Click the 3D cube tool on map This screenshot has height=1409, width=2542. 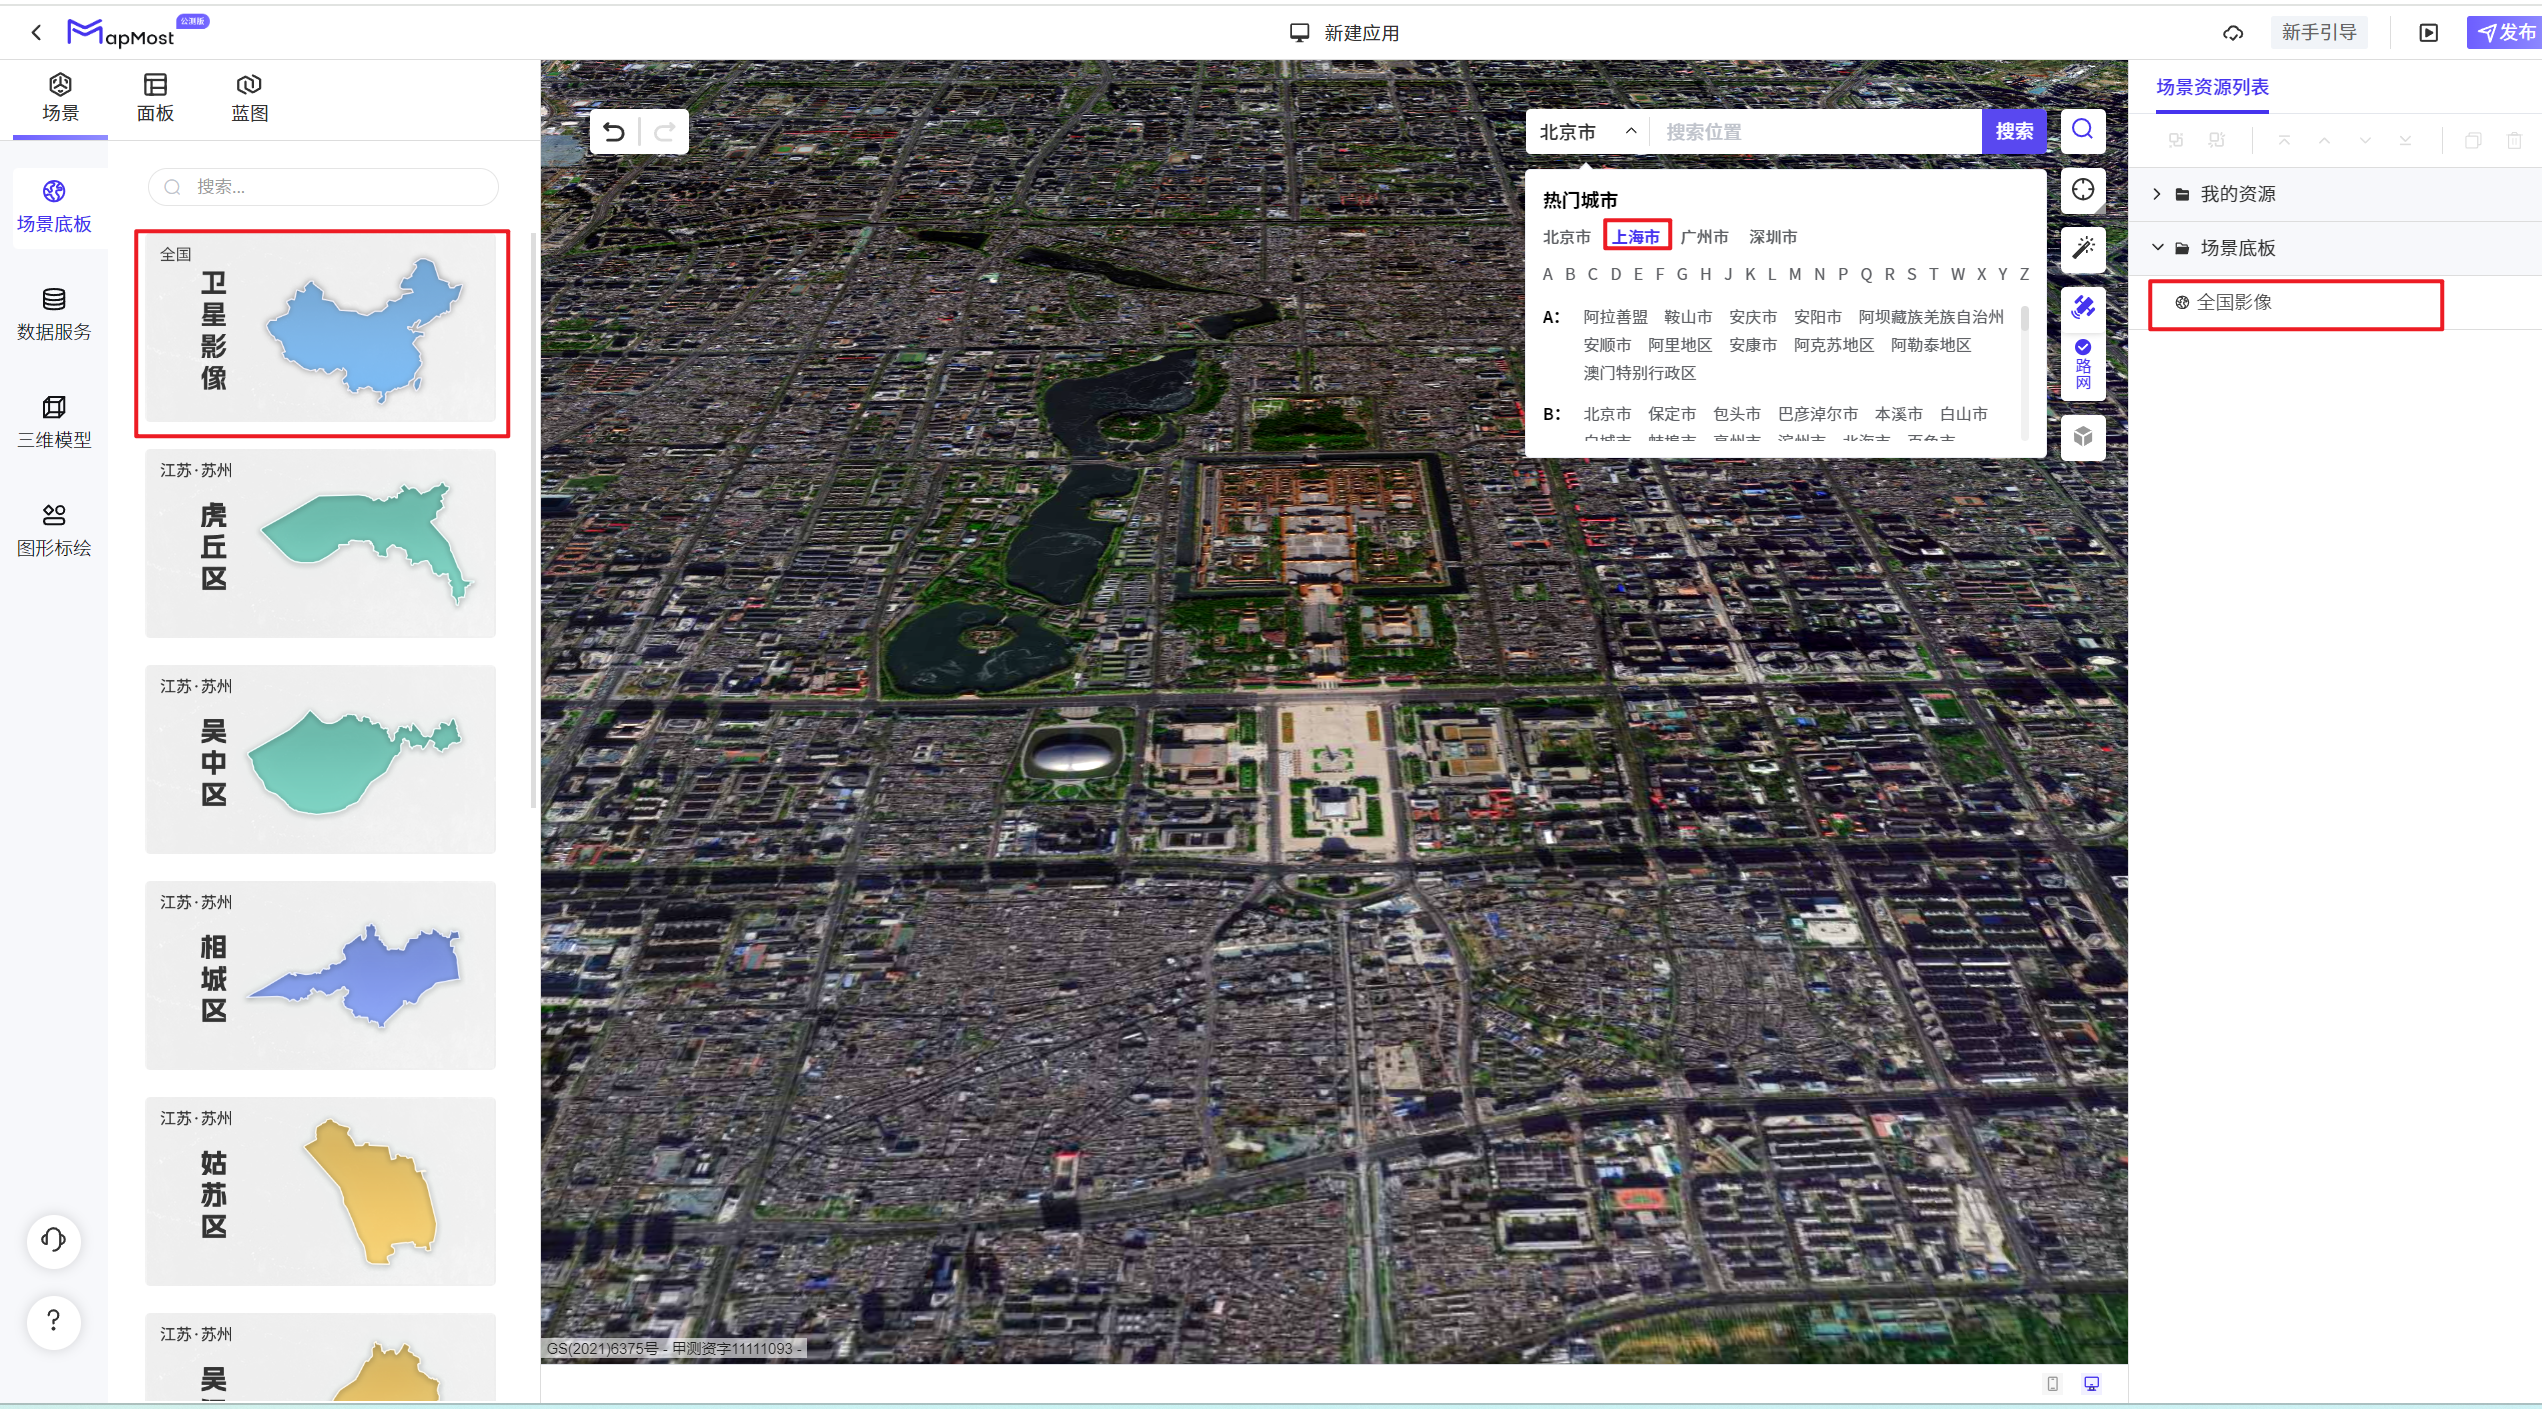click(2082, 437)
